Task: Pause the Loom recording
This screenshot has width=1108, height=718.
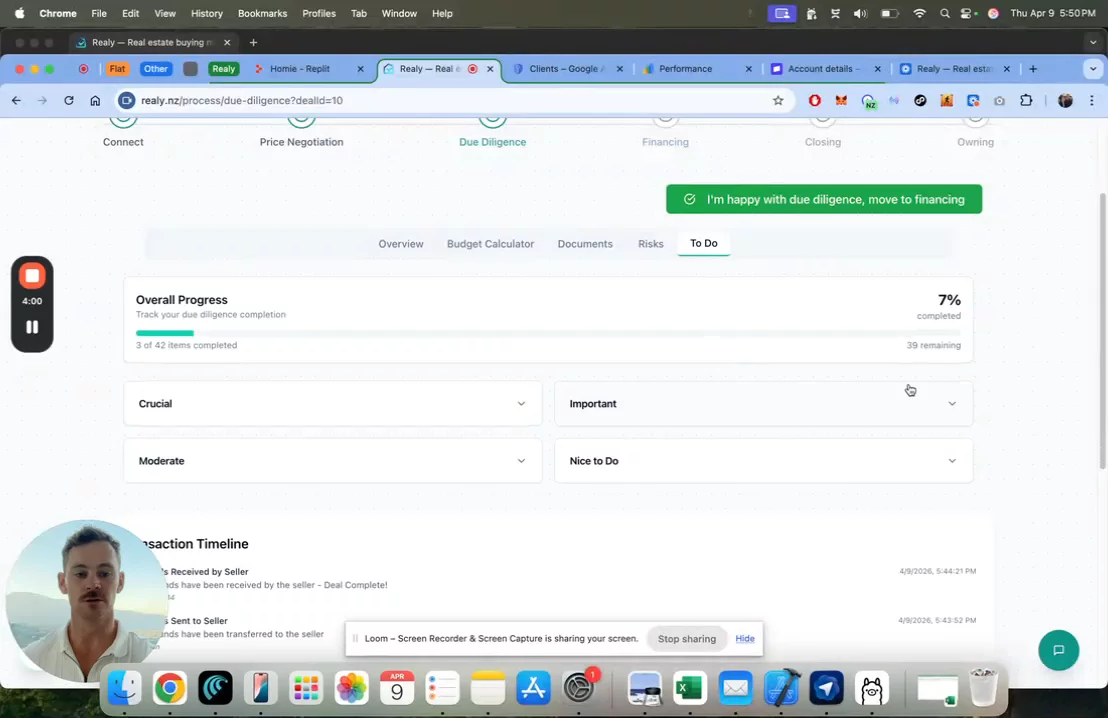Action: pos(32,326)
